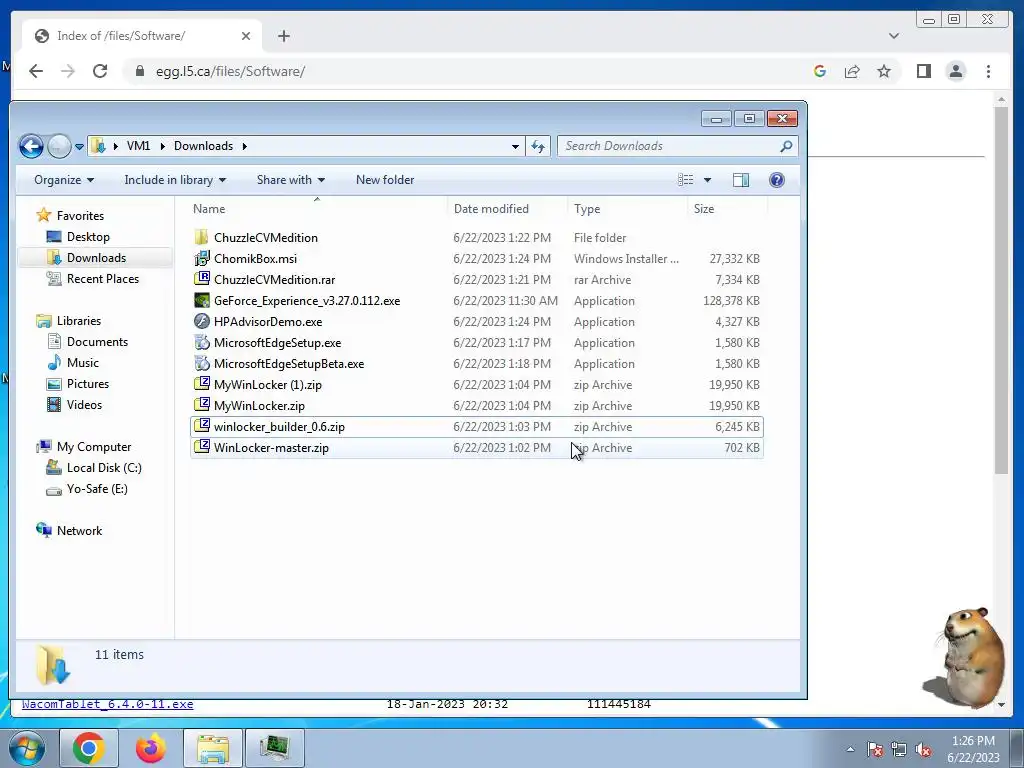Select the GeForce_Experience exe icon
The width and height of the screenshot is (1024, 768).
point(202,300)
